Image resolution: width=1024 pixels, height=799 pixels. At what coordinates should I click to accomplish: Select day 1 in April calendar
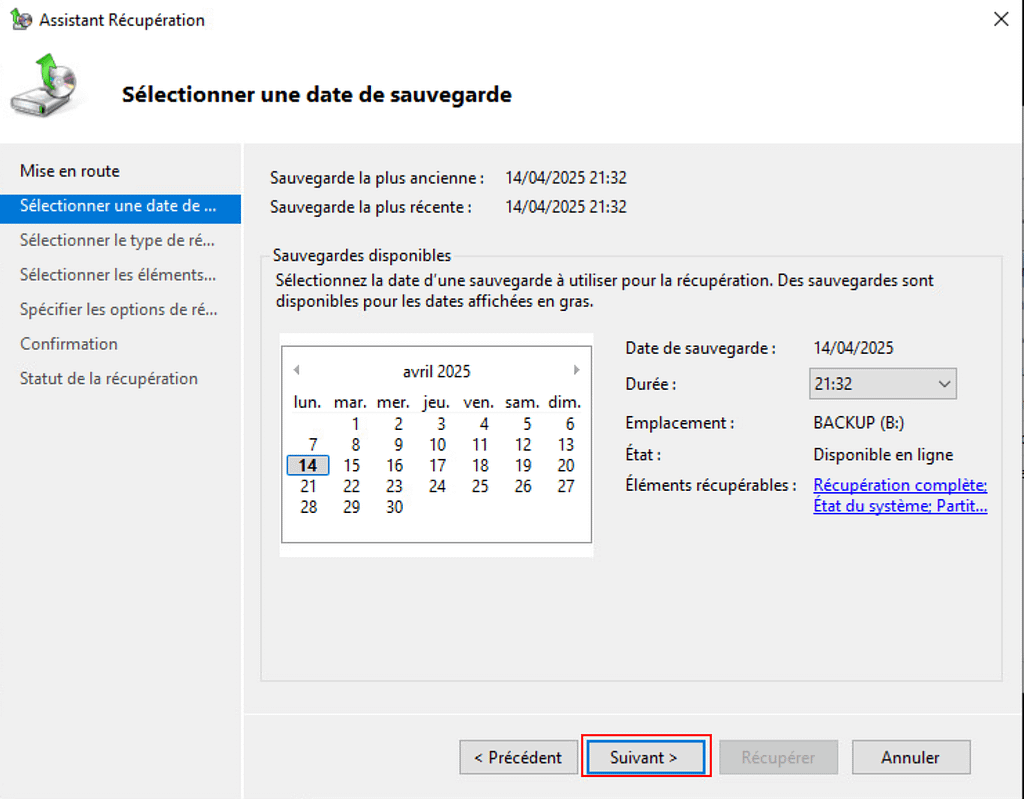tap(355, 423)
